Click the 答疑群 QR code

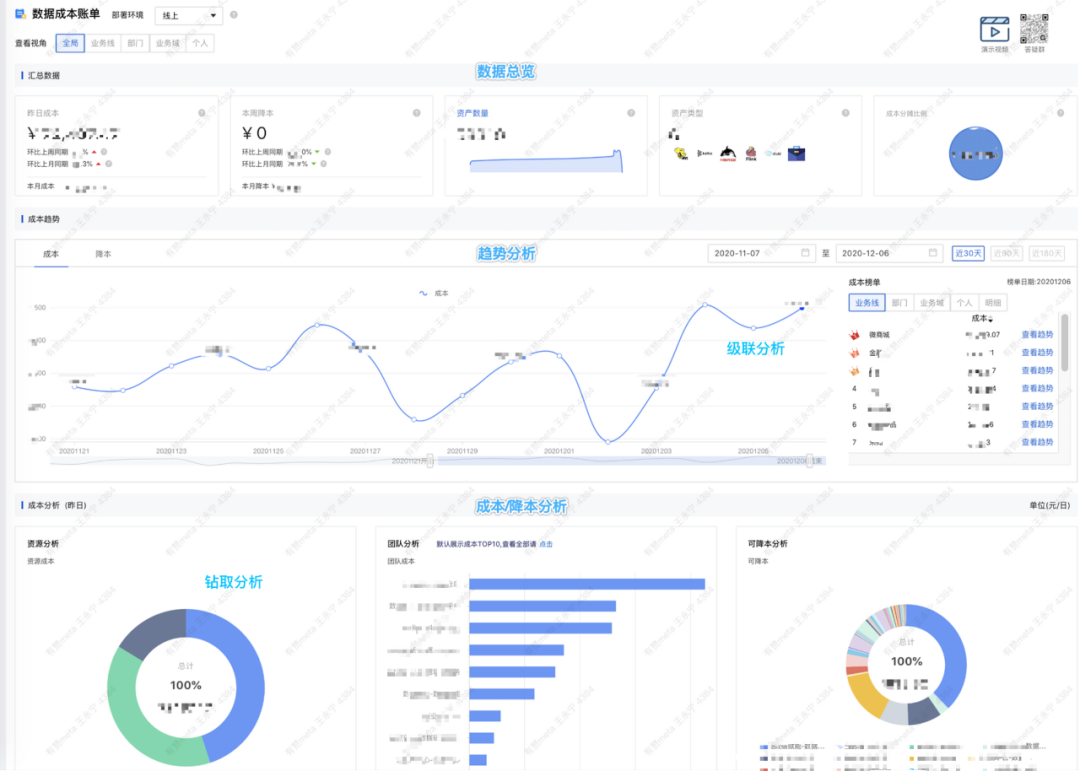pyautogui.click(x=1034, y=28)
